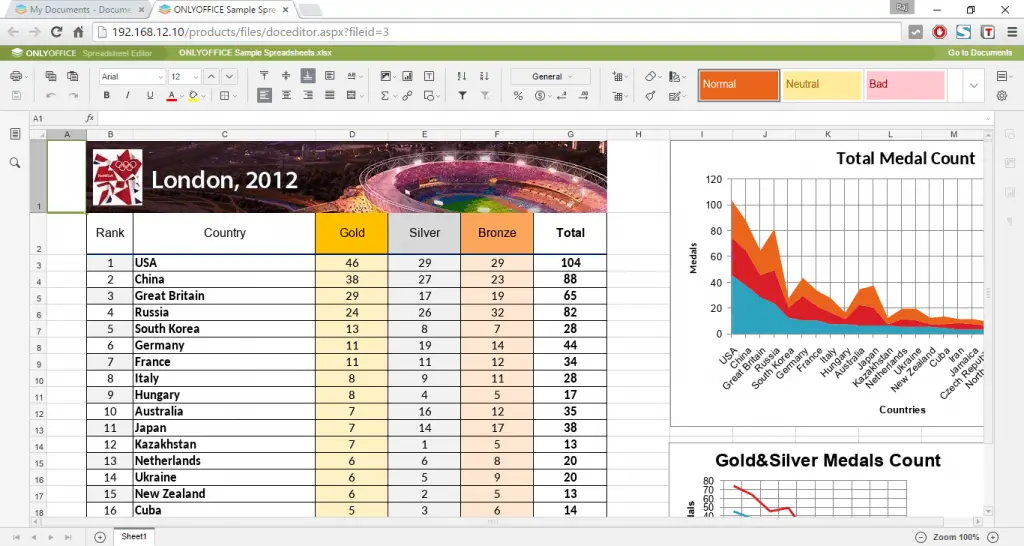Image resolution: width=1024 pixels, height=546 pixels.
Task: Click the Go to Documents link
Action: [x=979, y=53]
